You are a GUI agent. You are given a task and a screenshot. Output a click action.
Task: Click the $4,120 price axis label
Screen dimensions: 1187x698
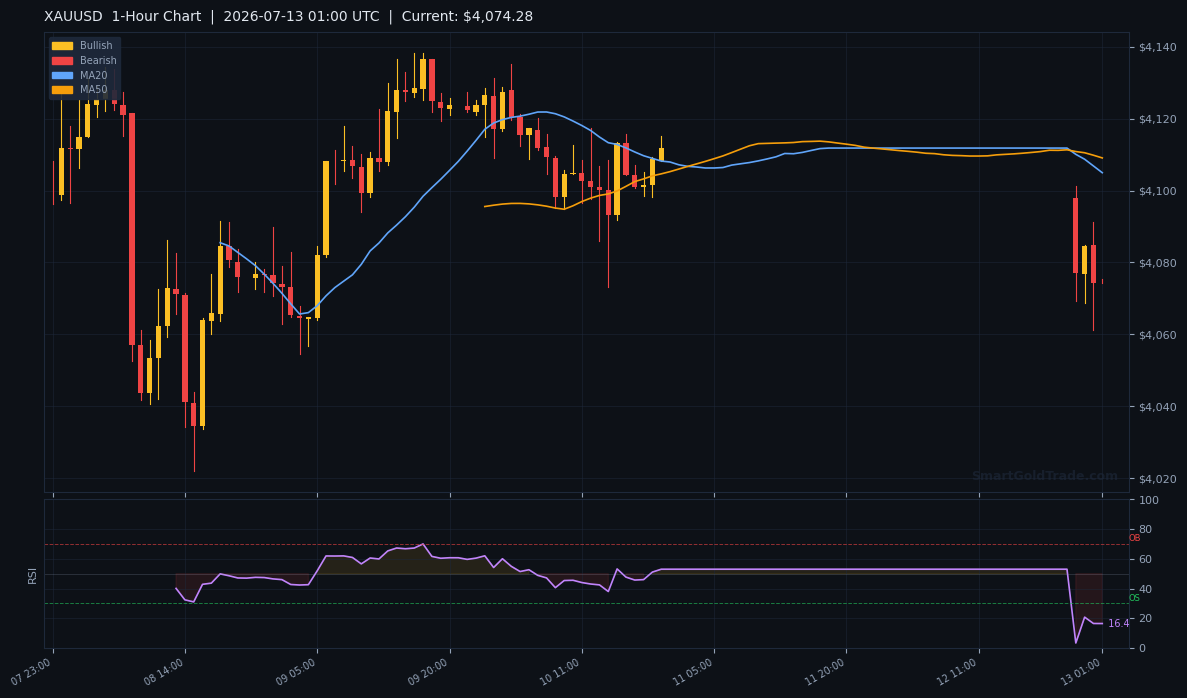coord(1157,120)
